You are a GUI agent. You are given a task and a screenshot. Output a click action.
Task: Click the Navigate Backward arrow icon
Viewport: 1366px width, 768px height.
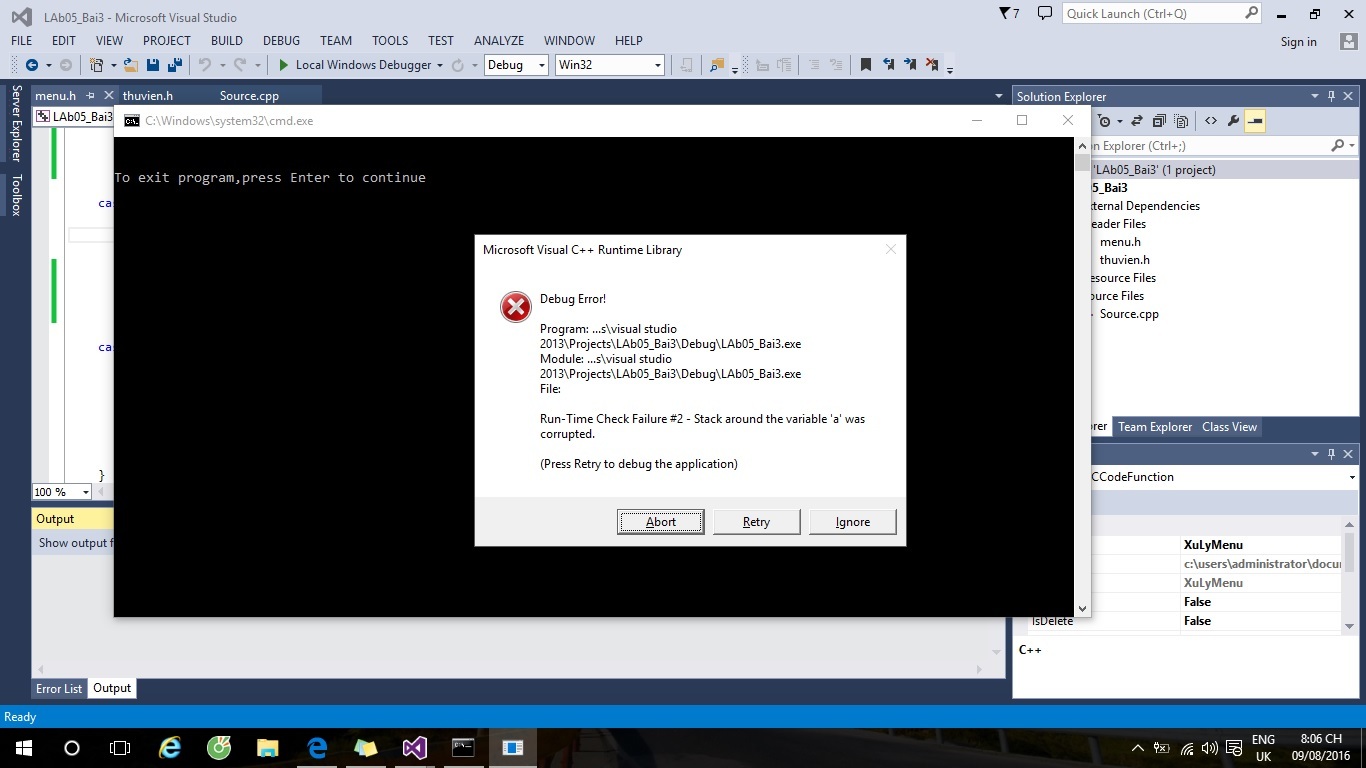tap(32, 65)
